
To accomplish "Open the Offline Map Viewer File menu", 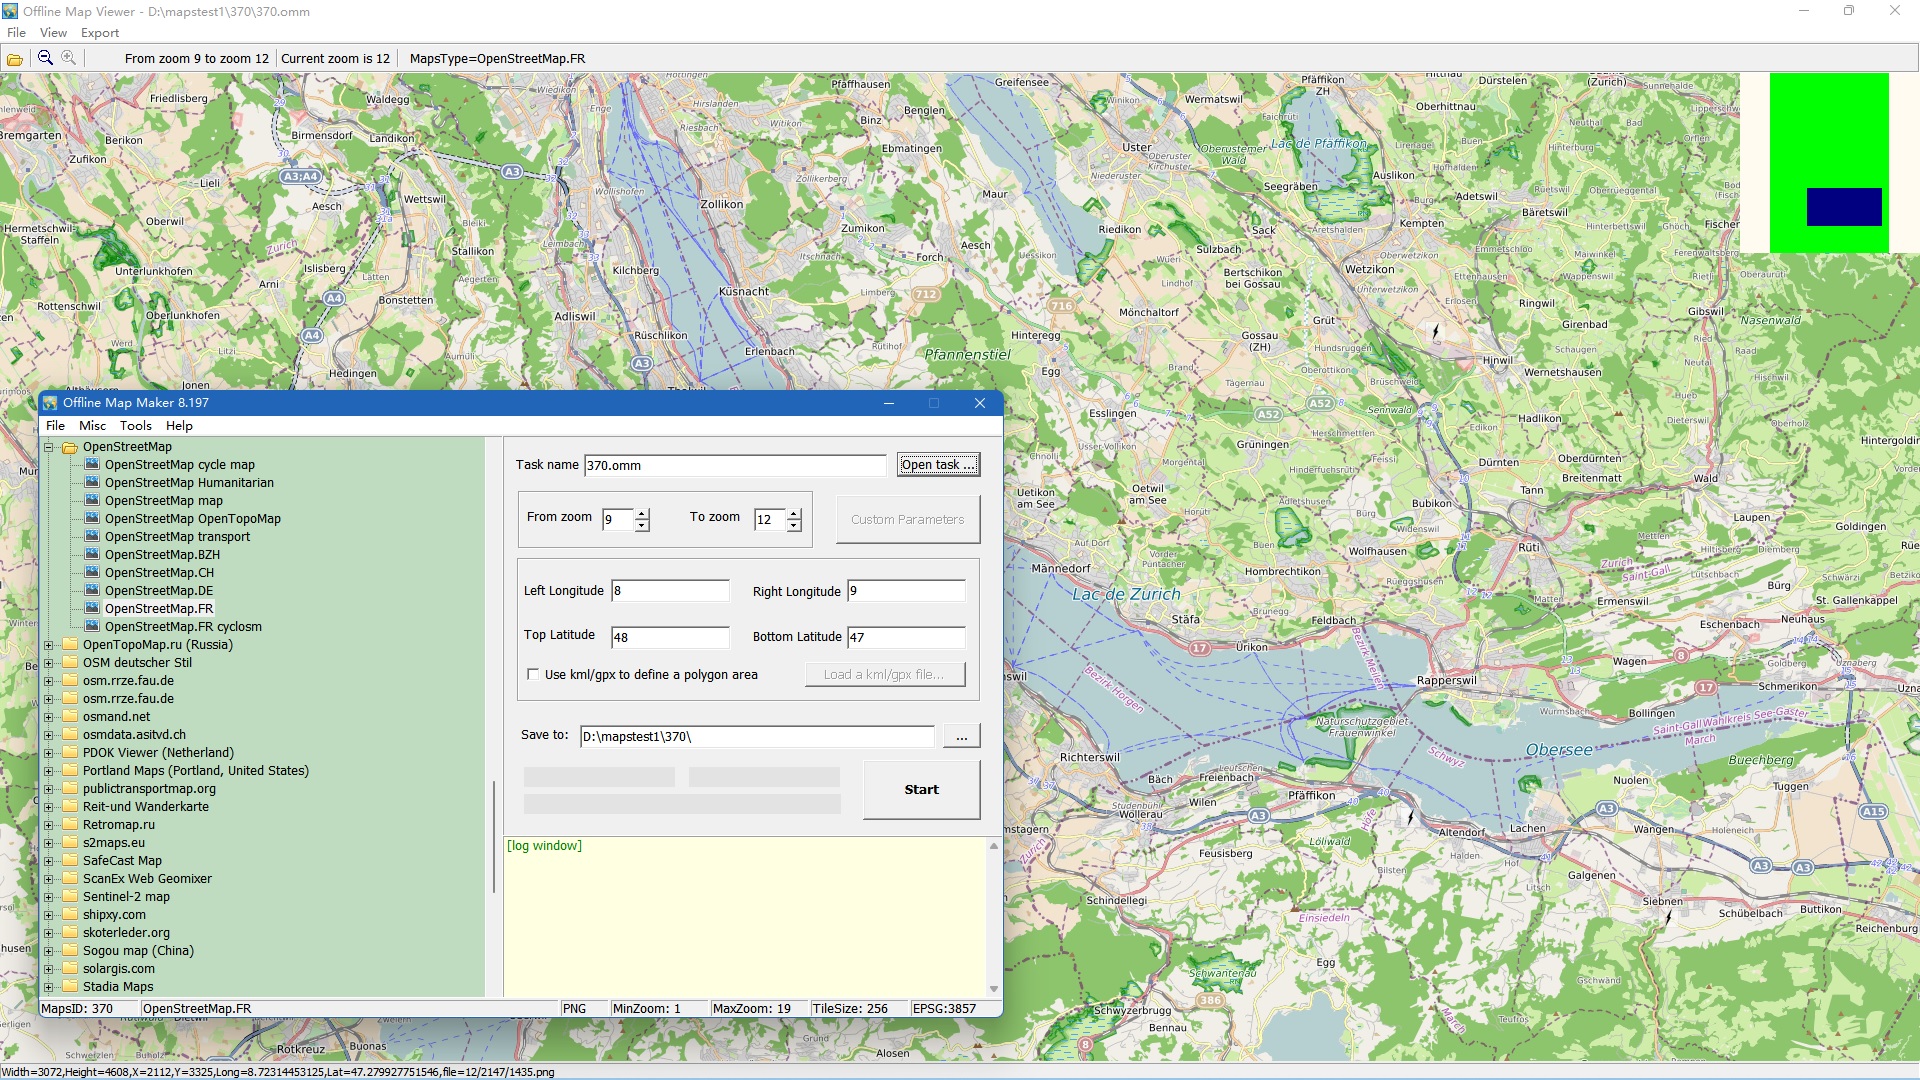I will (16, 33).
